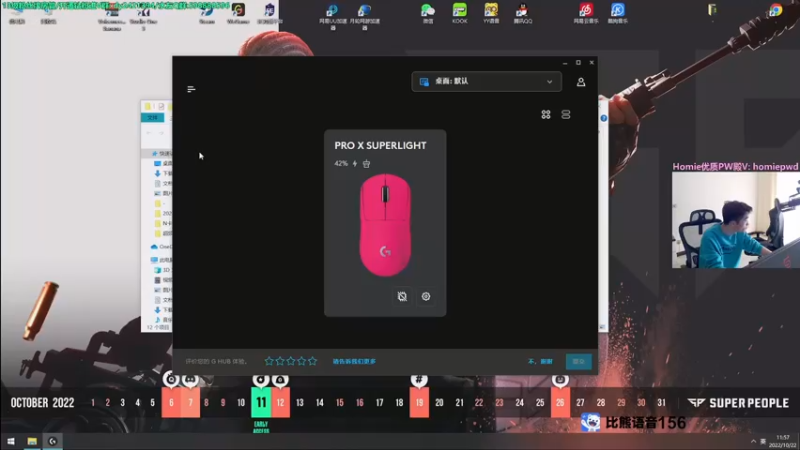Click the back arrow in File Explorer
The width and height of the screenshot is (800, 450).
pos(148,133)
